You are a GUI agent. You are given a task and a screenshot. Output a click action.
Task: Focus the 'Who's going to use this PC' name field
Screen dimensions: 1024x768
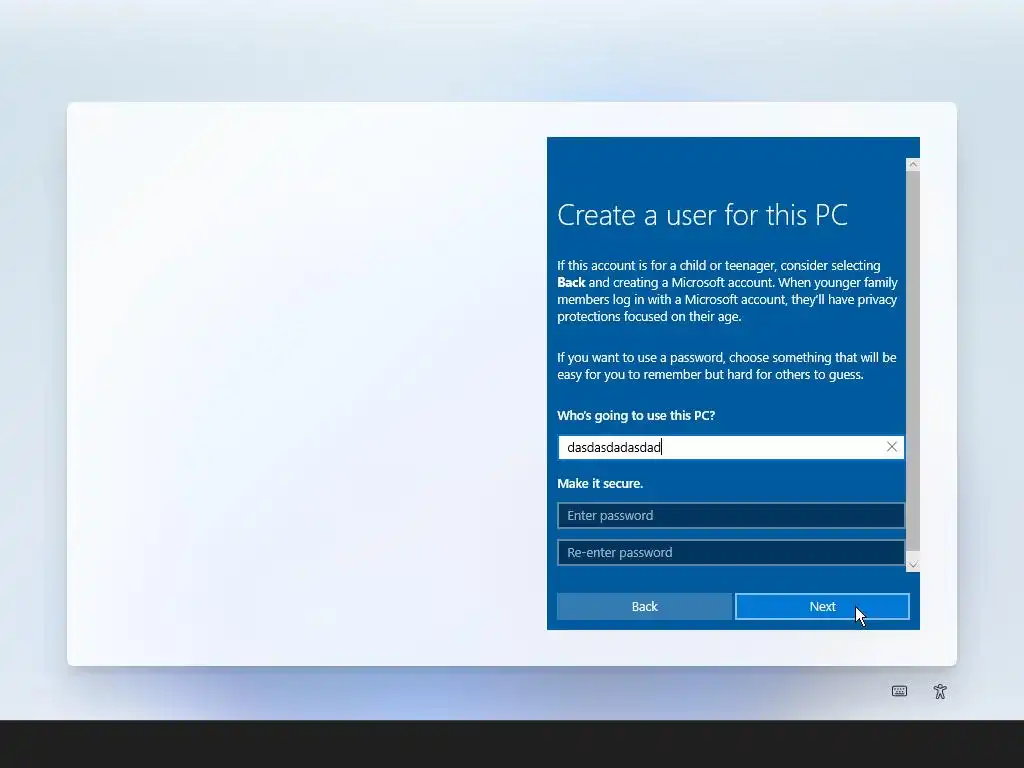coord(731,447)
